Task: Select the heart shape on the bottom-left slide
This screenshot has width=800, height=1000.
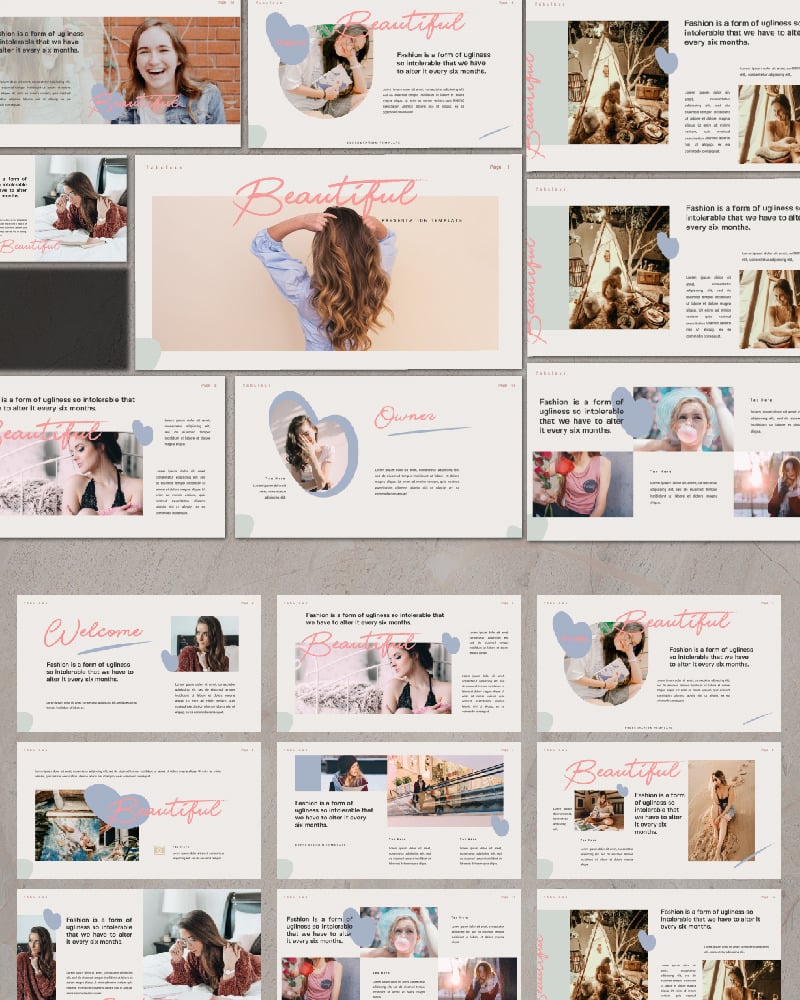Action: coord(49,918)
